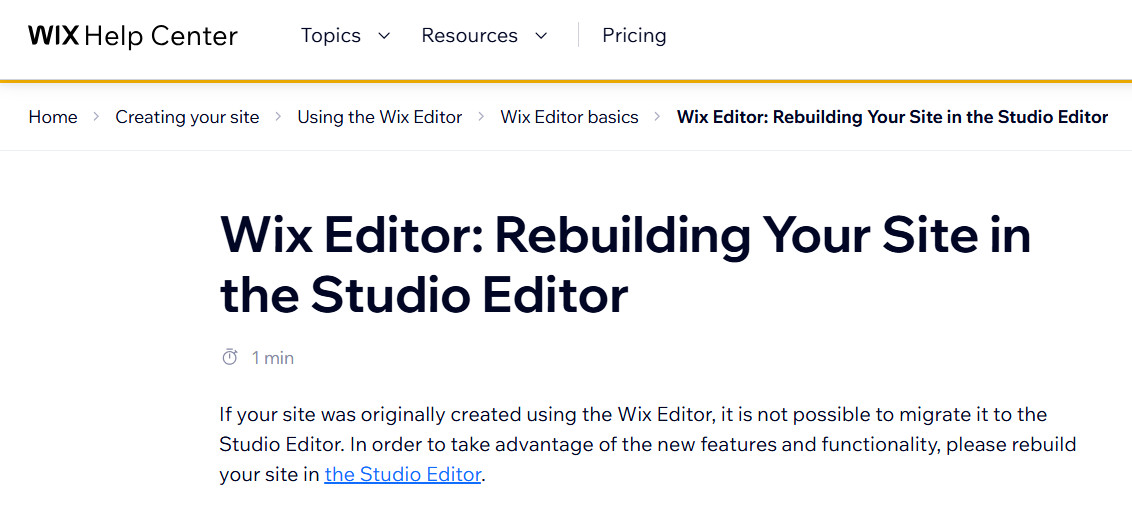Follow the Studio Editor hyperlink
Image resolution: width=1132 pixels, height=505 pixels.
point(403,475)
